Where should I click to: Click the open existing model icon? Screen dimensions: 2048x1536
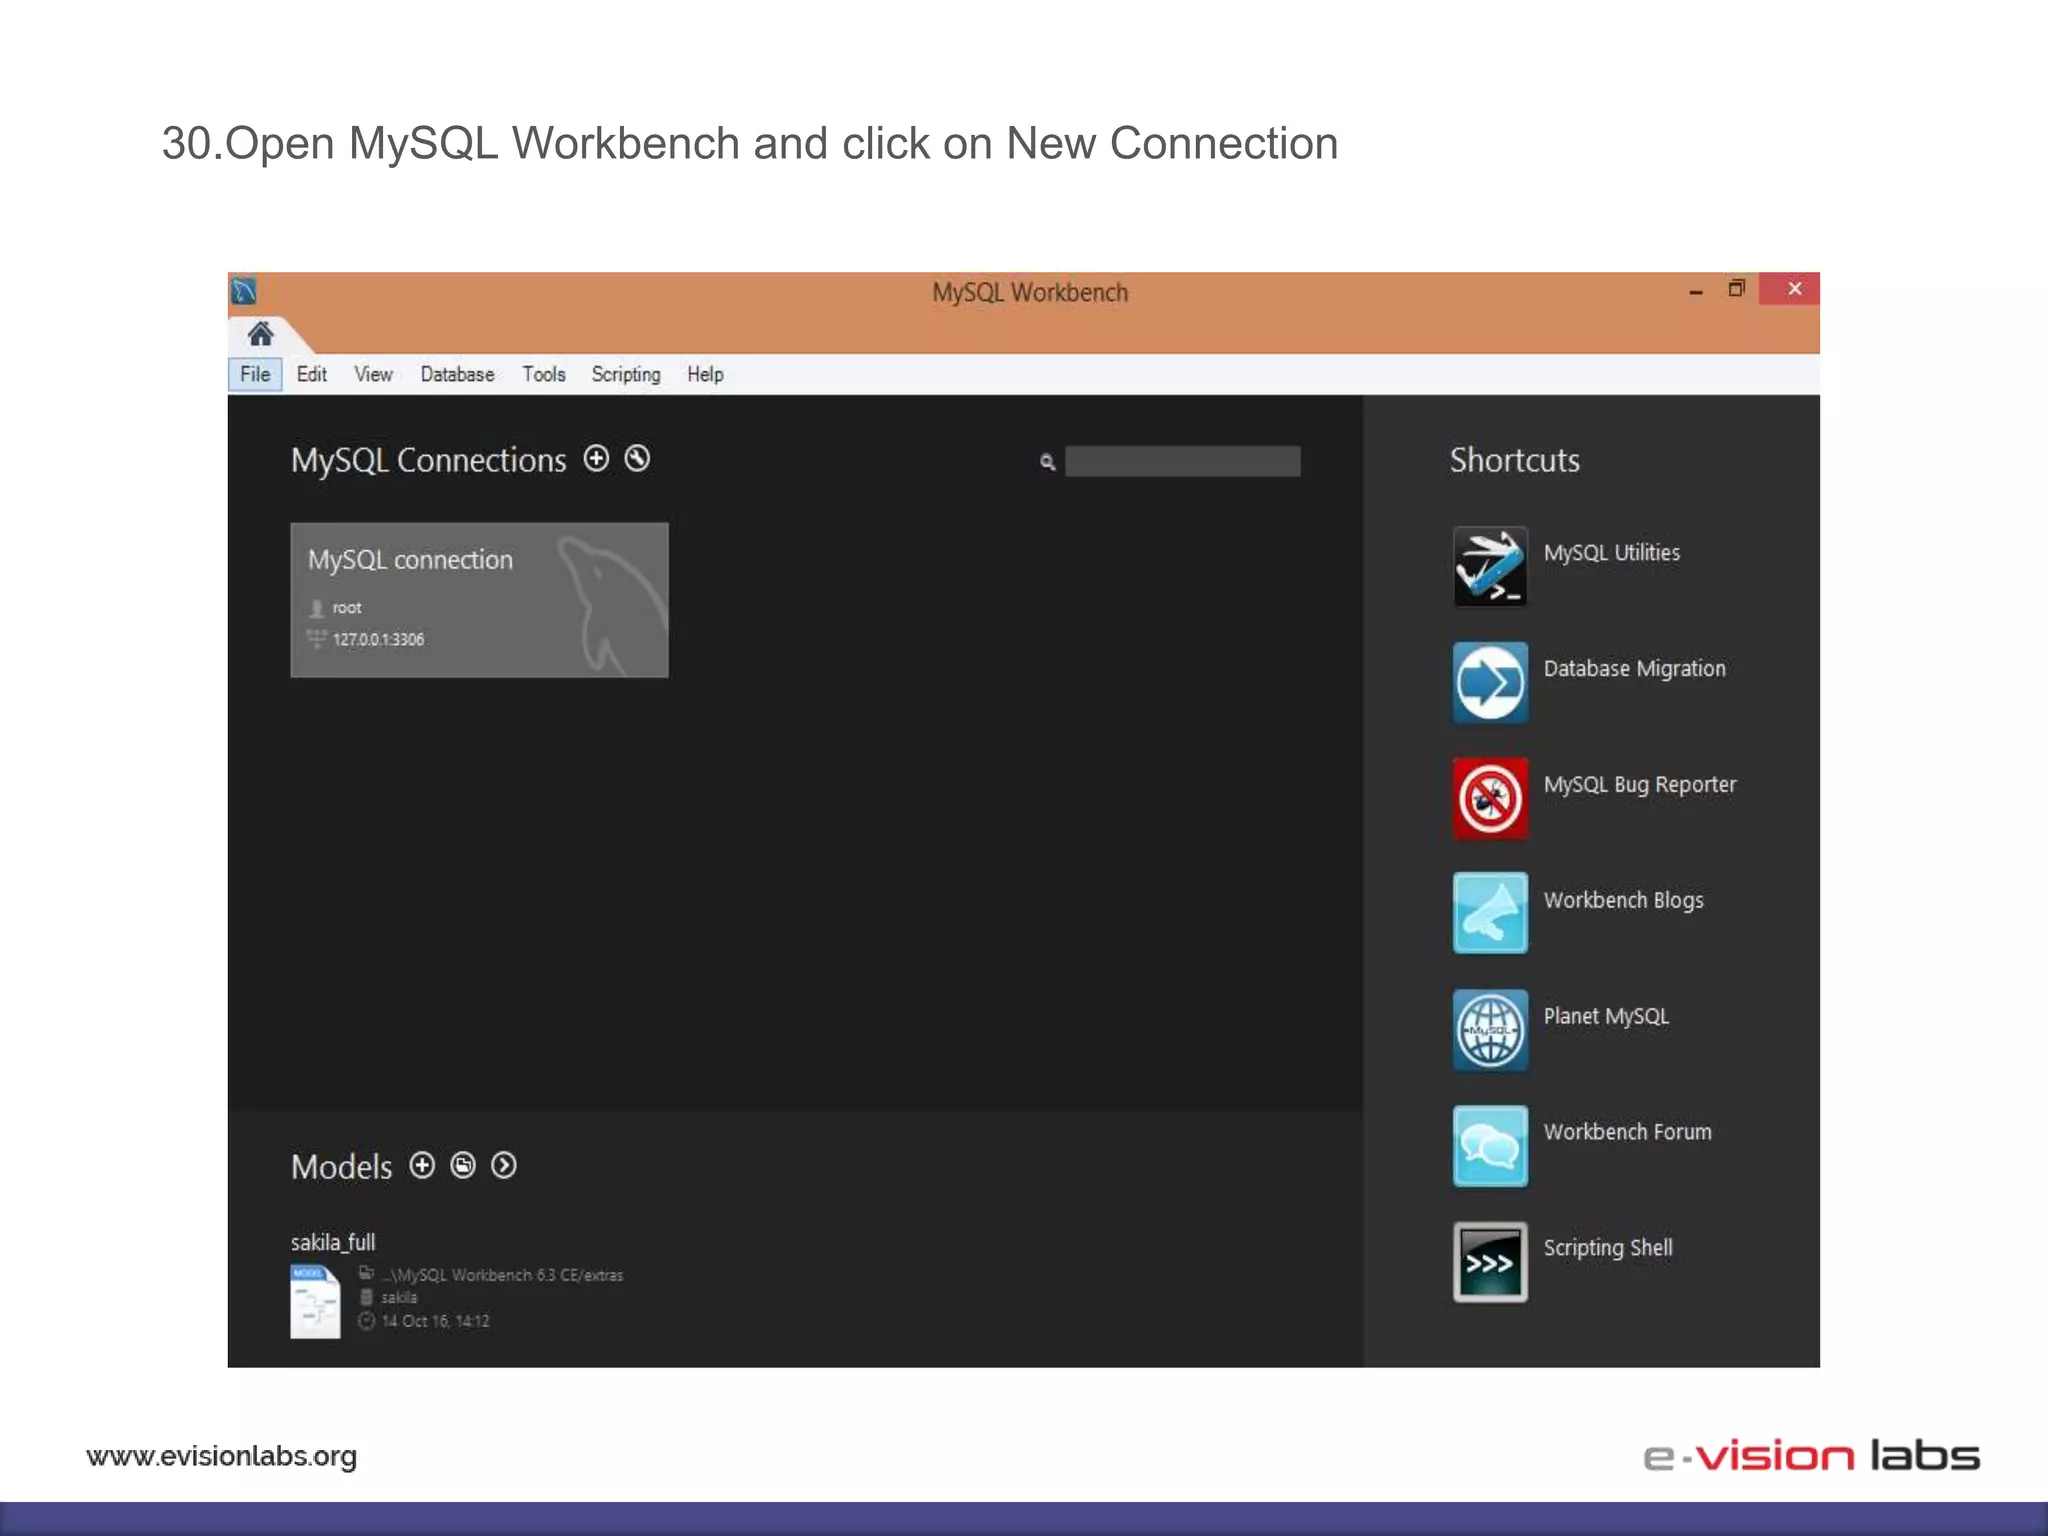463,1166
